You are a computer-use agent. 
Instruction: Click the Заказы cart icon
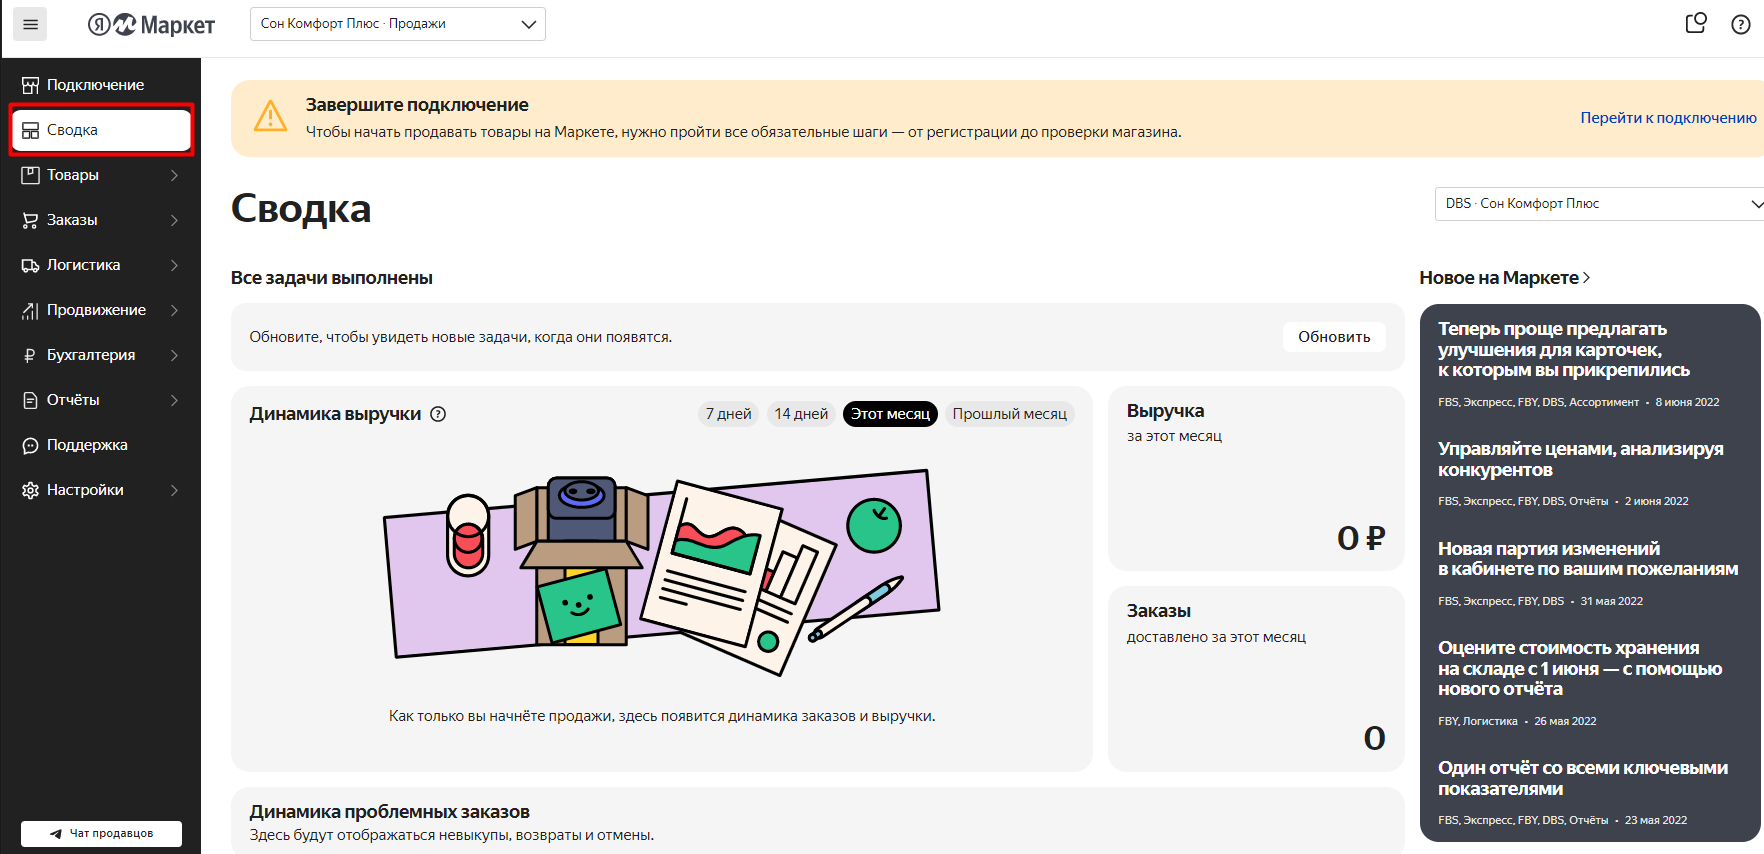[31, 220]
